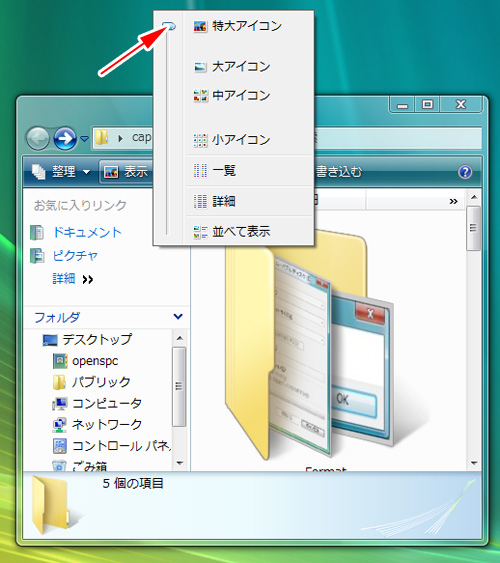Click the 大アイコン menu icon

click(200, 67)
